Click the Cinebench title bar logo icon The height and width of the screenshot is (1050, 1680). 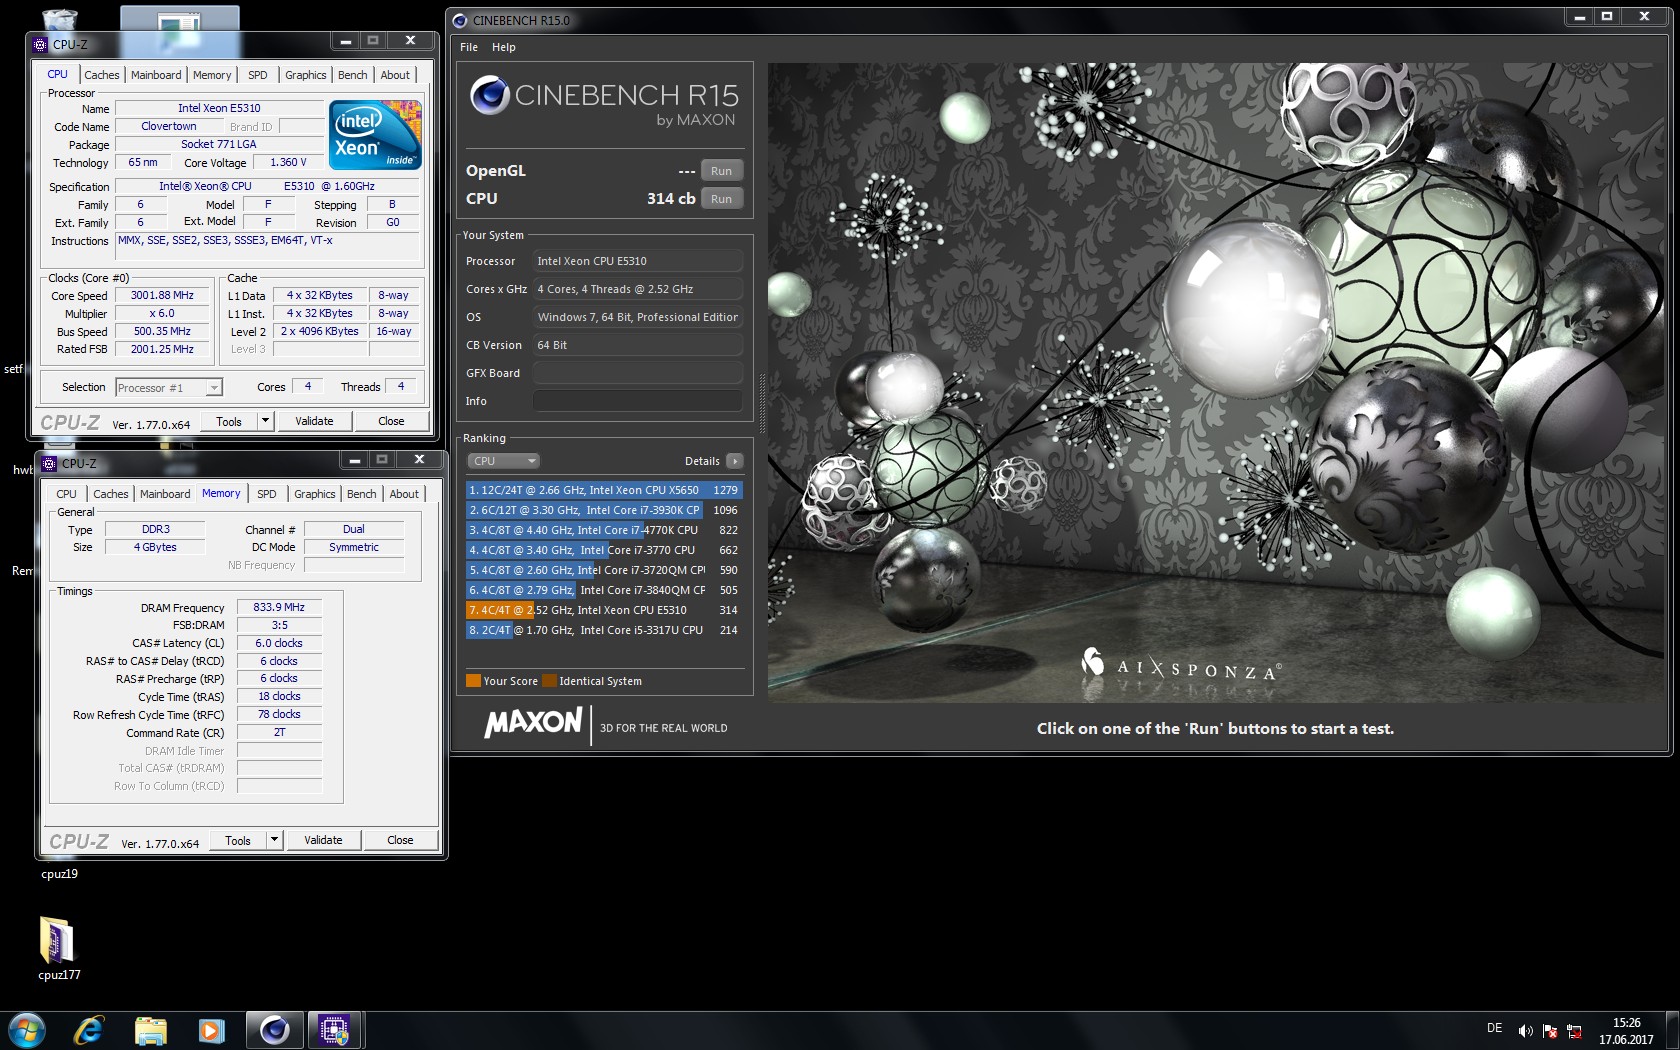point(460,20)
